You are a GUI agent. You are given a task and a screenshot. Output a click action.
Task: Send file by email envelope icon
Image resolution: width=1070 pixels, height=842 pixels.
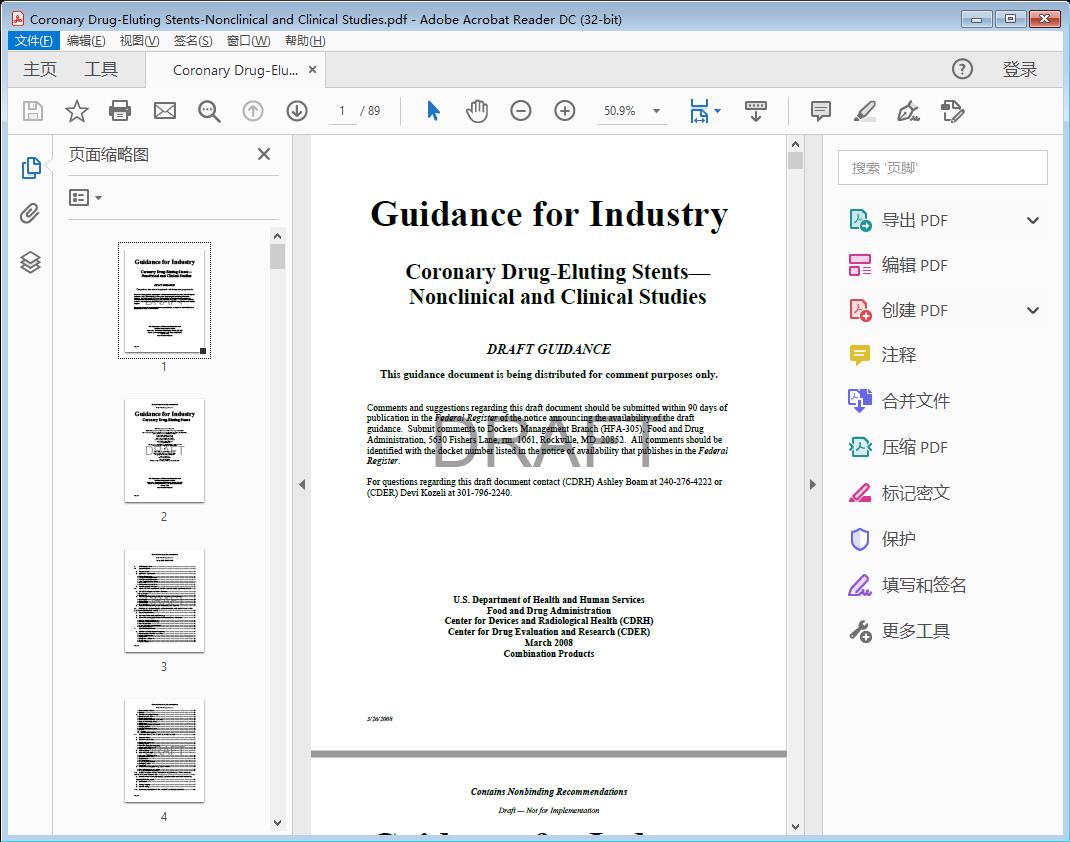(x=164, y=111)
